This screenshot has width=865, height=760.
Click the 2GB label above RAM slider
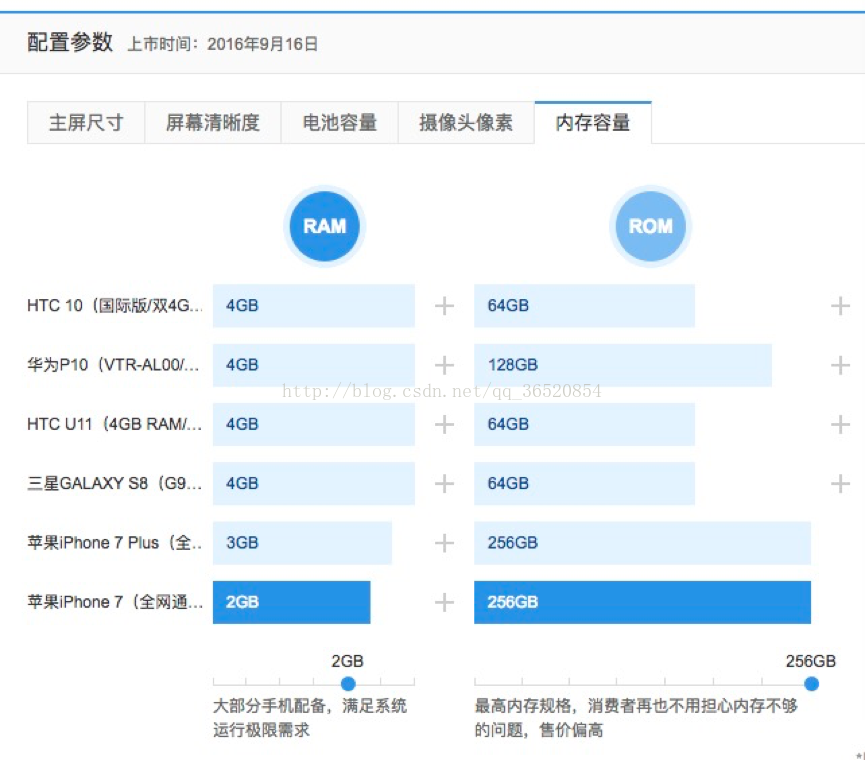(x=347, y=661)
